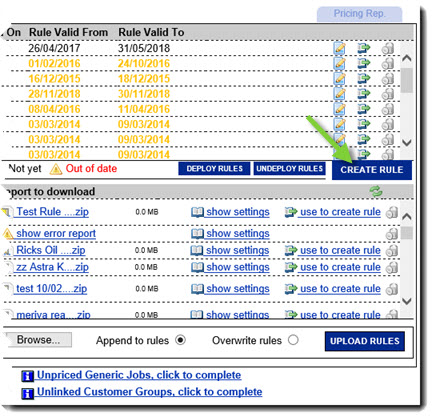The height and width of the screenshot is (417, 432).
Task: Click the UNDEPLOY RULES button
Action: click(289, 169)
